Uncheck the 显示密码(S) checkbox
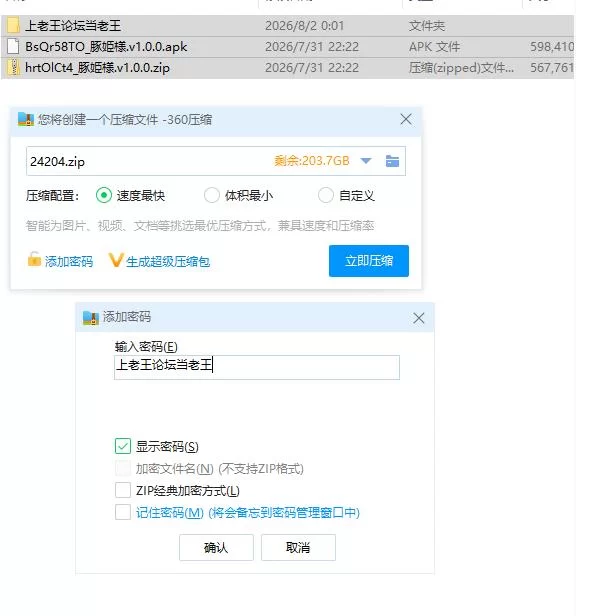 pyautogui.click(x=123, y=446)
